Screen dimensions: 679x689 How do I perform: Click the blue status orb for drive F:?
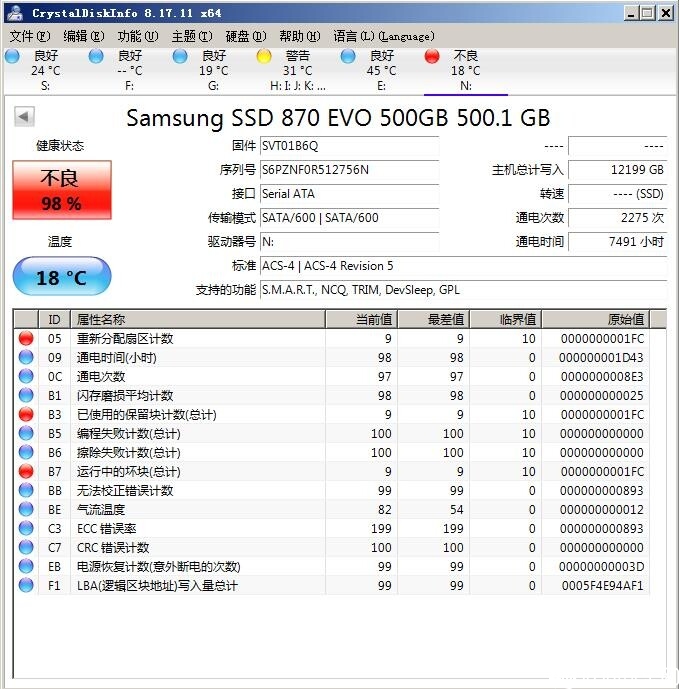96,56
